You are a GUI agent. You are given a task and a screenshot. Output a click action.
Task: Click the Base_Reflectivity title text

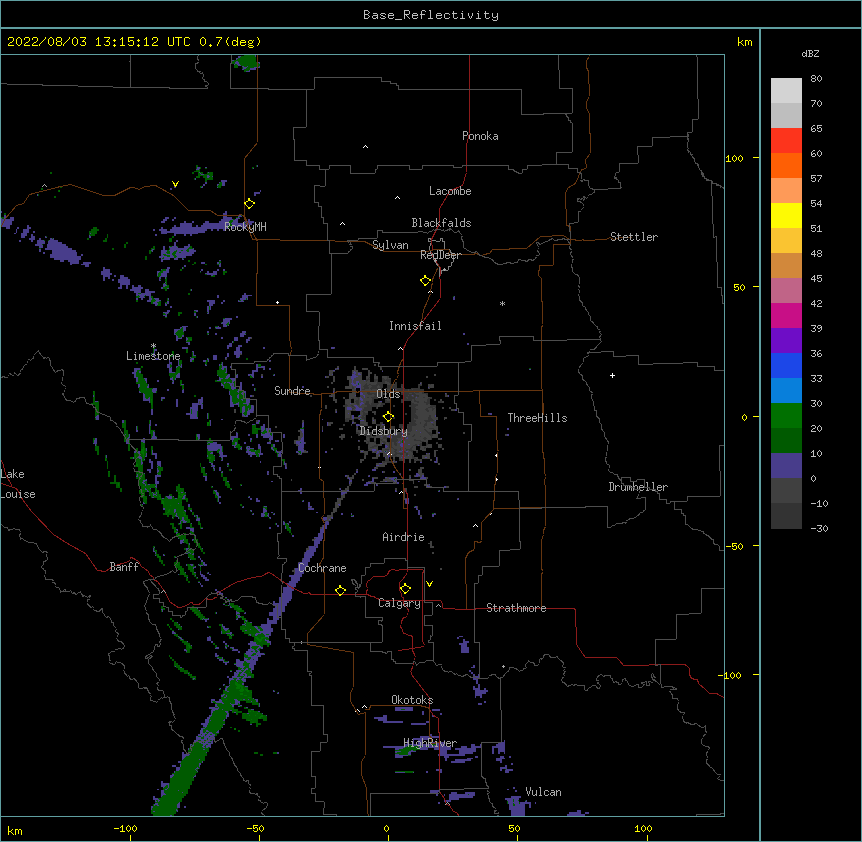pos(431,15)
